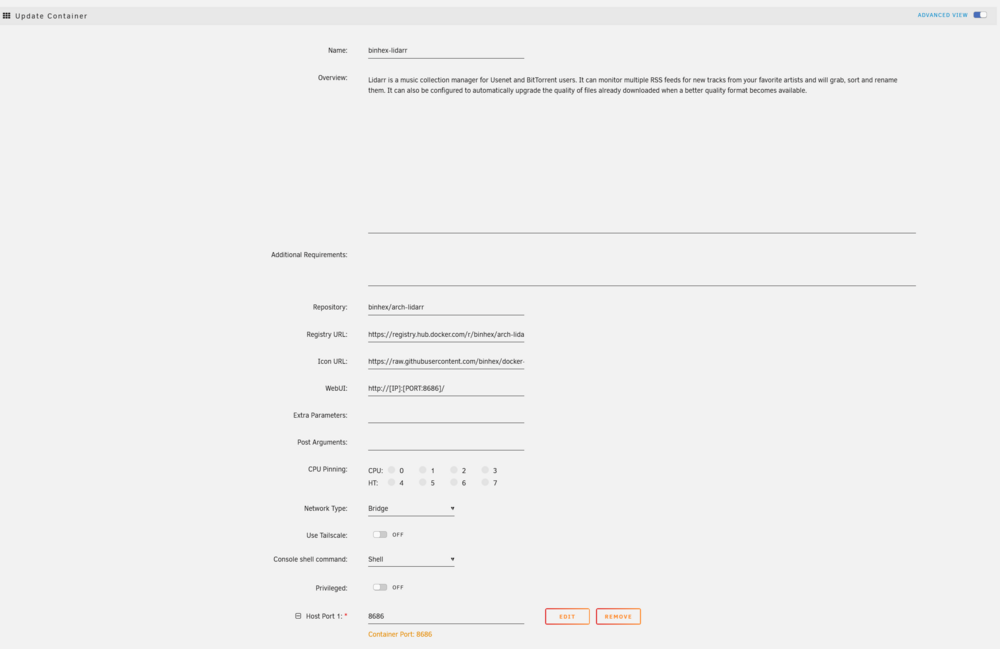
Task: Check CPU 1 pinning box
Action: [423, 470]
